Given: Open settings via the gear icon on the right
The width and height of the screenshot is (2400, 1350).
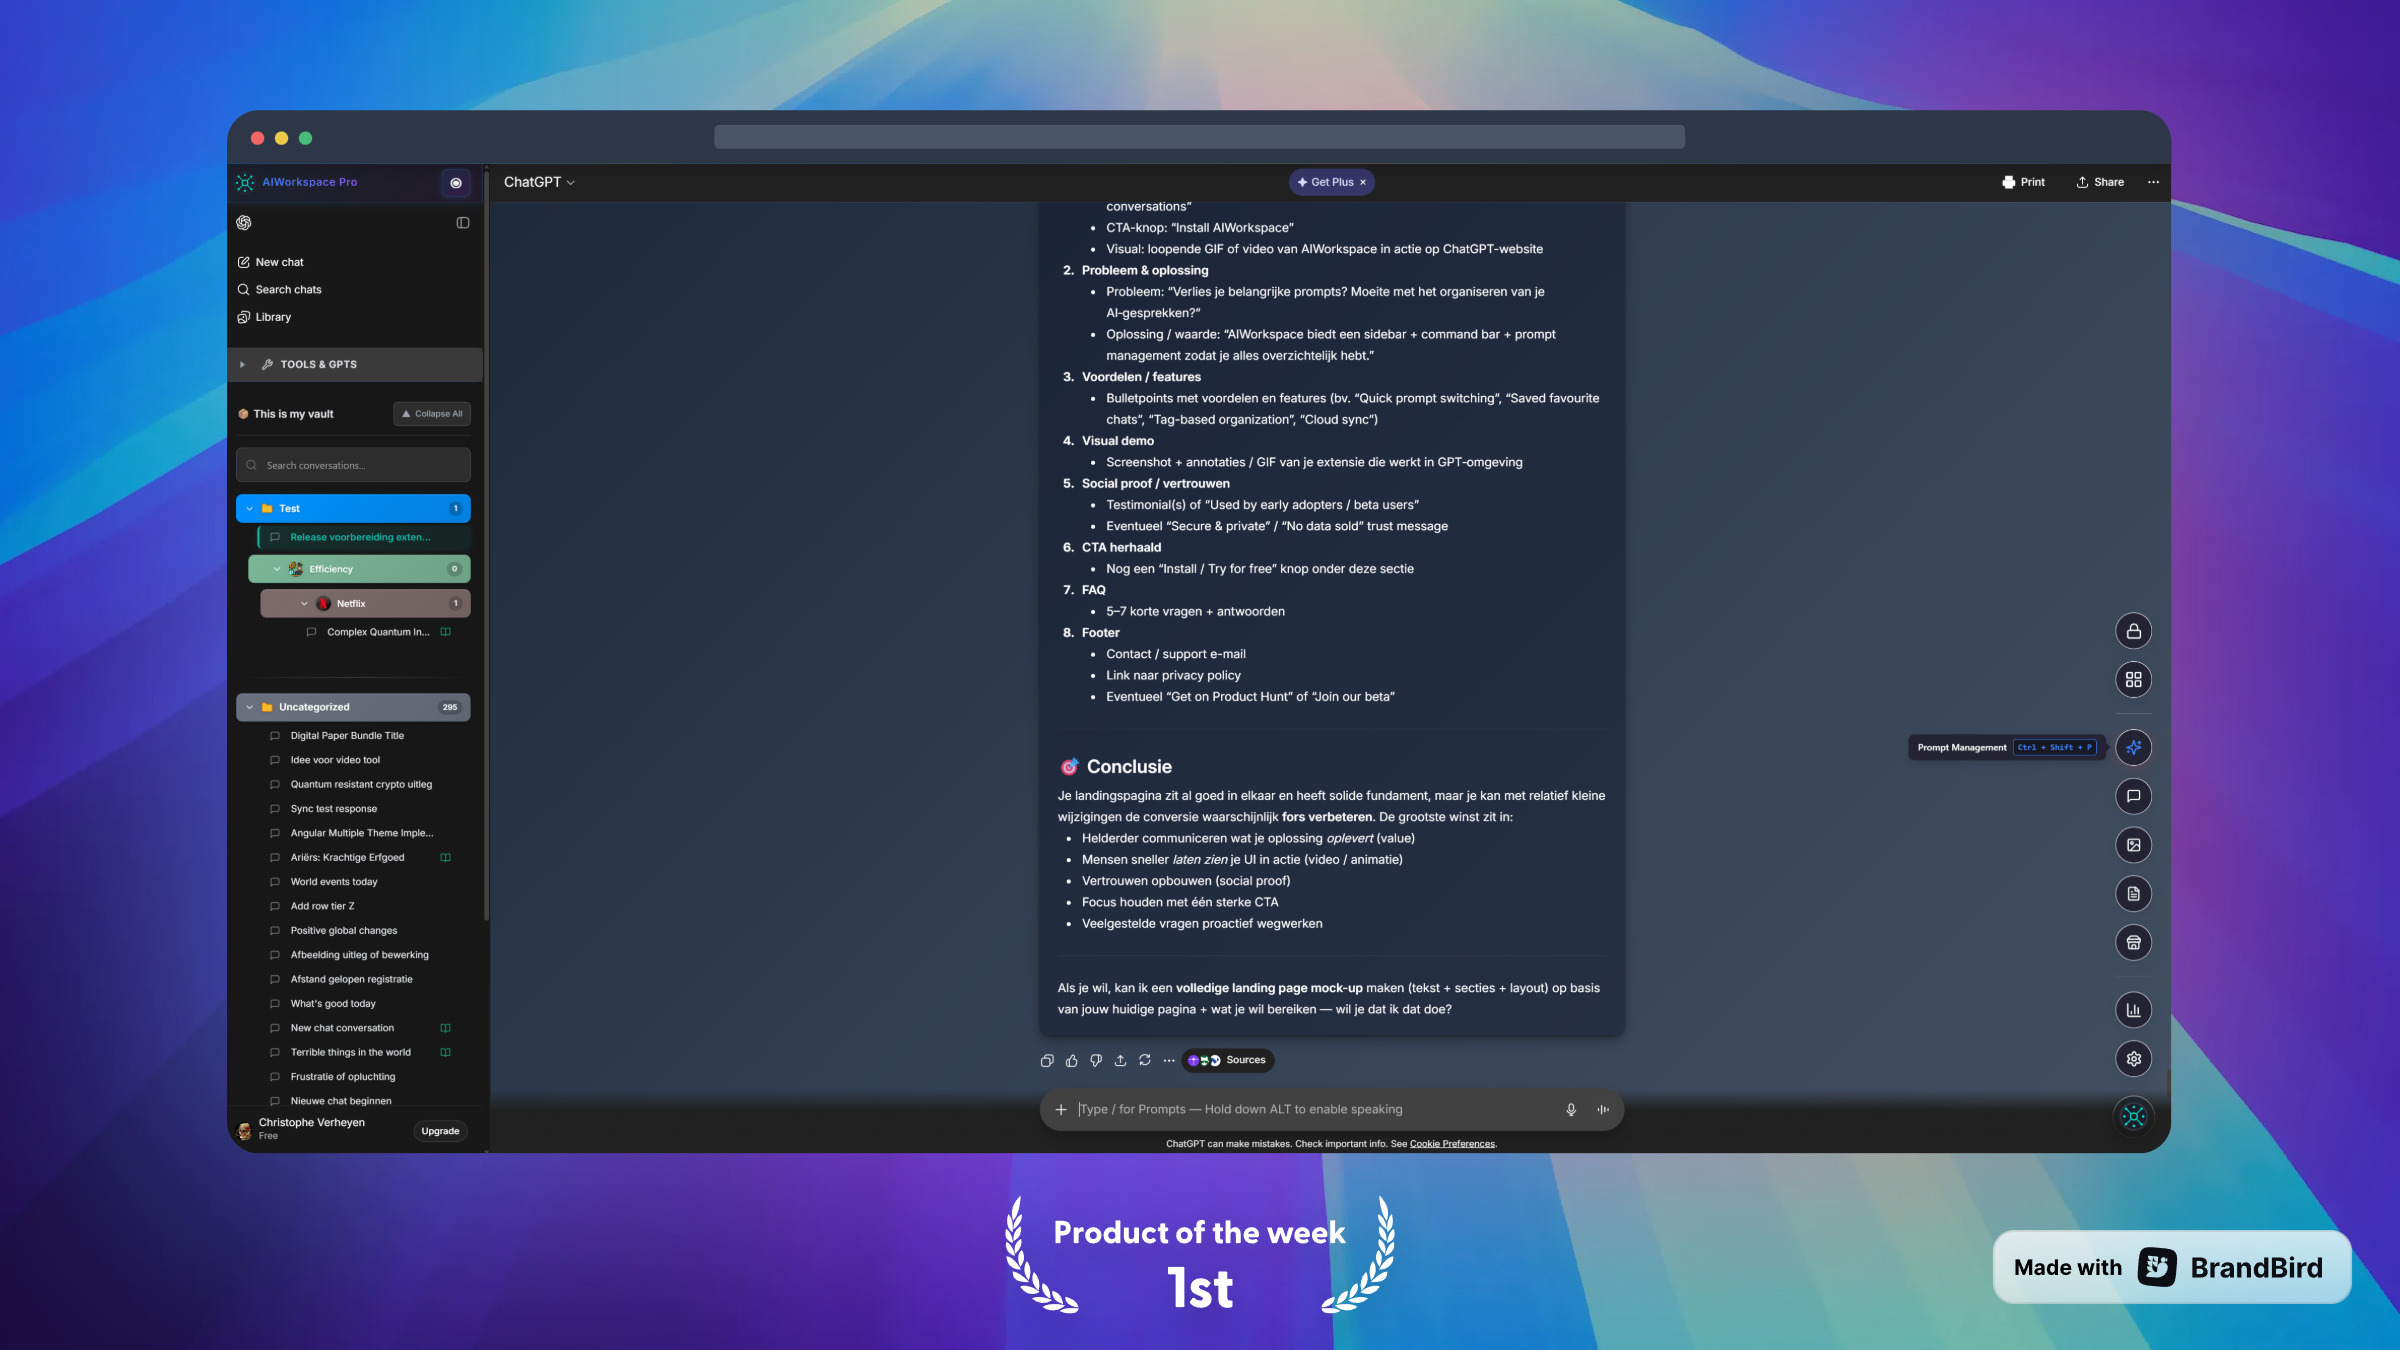Looking at the screenshot, I should (2134, 1058).
